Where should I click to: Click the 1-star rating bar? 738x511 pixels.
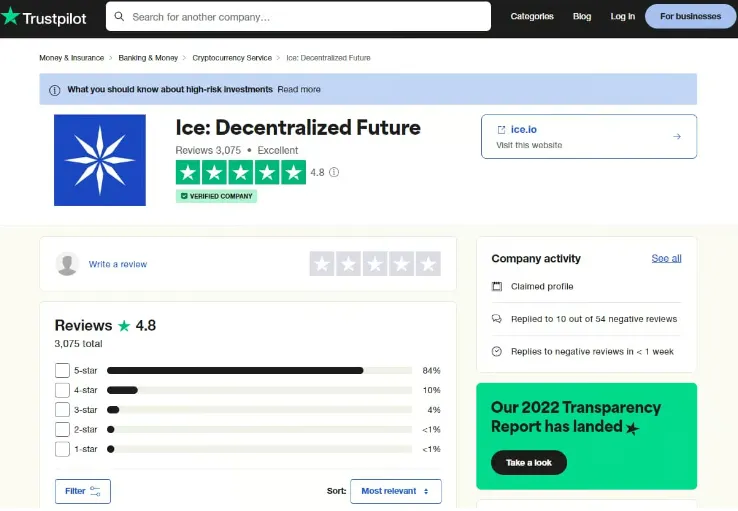[259, 449]
